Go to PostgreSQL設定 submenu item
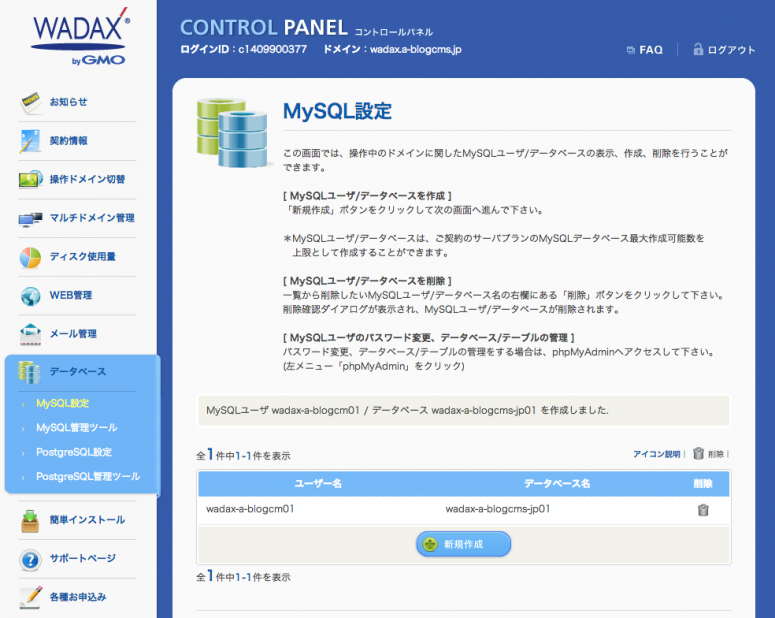Viewport: 775px width, 618px height. (x=73, y=452)
